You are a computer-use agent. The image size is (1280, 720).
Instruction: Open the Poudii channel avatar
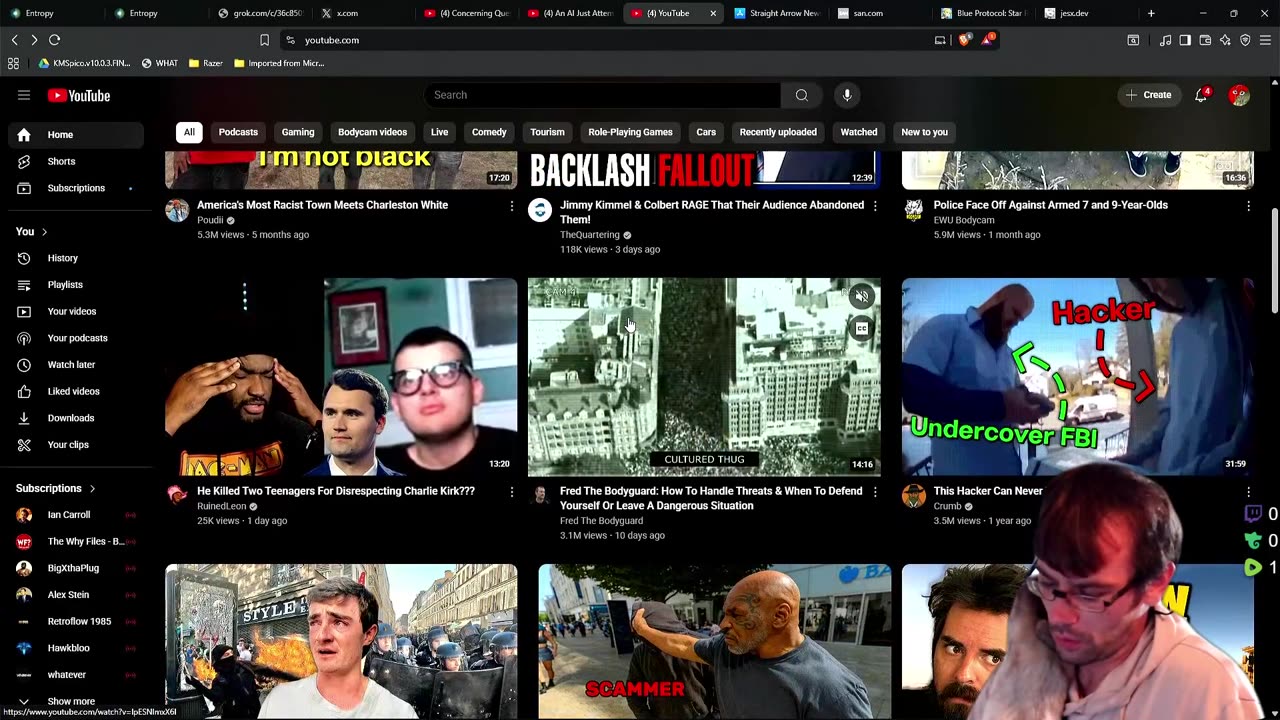pos(177,210)
